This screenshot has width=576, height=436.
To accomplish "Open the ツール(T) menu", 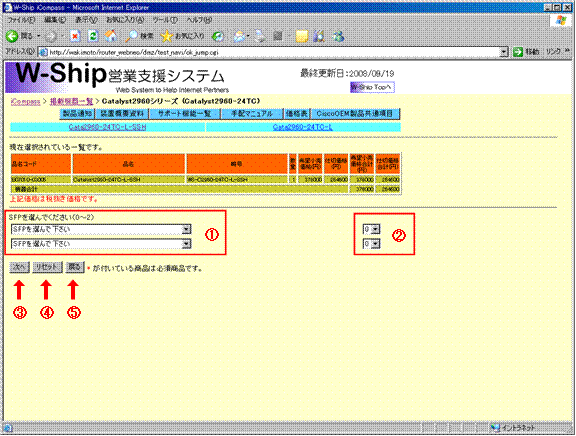I will coord(165,20).
